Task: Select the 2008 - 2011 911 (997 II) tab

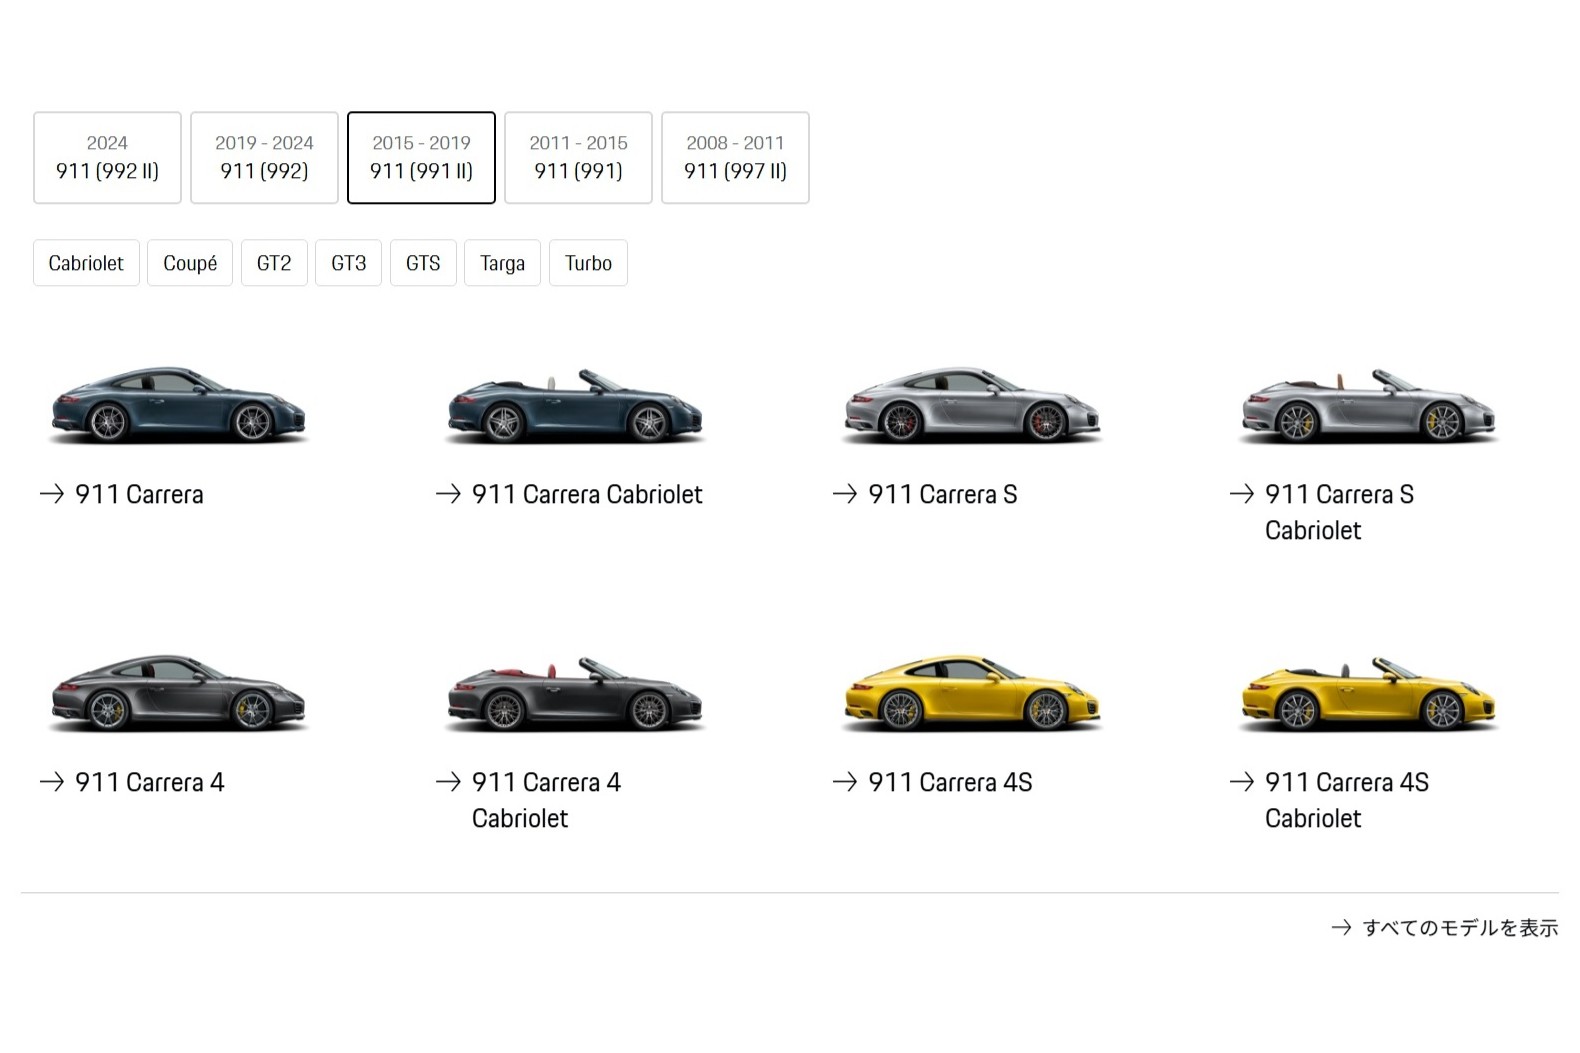Action: pyautogui.click(x=735, y=158)
